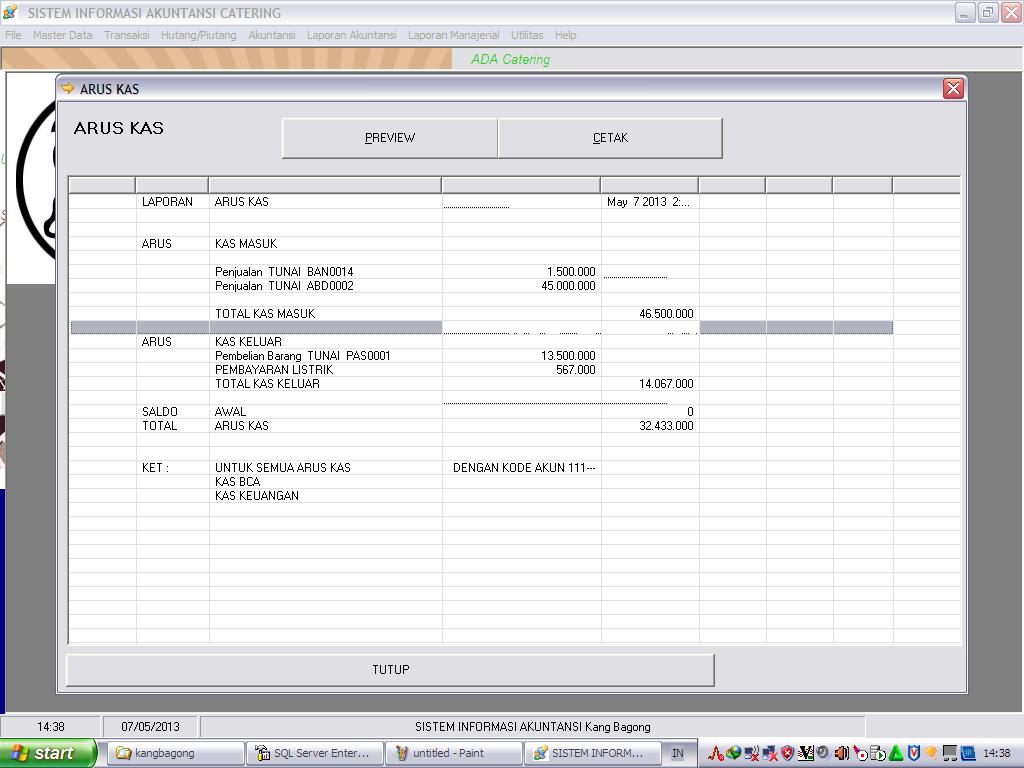The height and width of the screenshot is (768, 1024).
Task: Click the PEMBAYARAN LISTRIK entry
Action: point(260,370)
